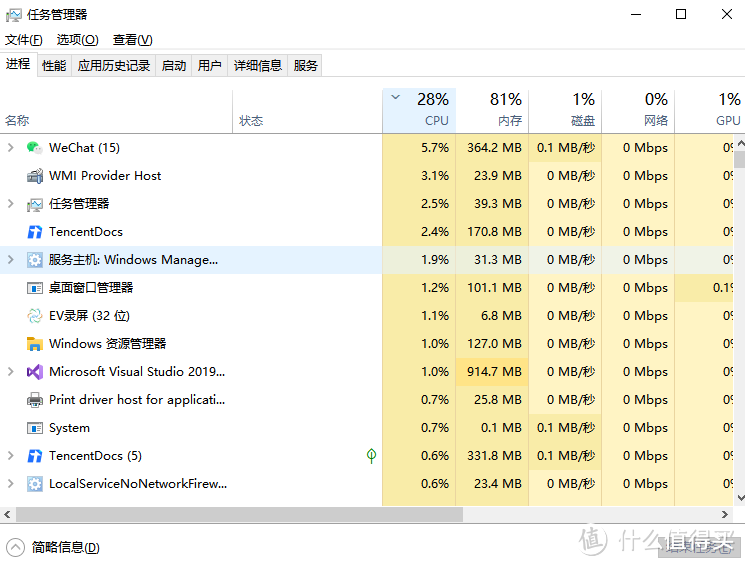Click the System process icon
The width and height of the screenshot is (745, 566).
coord(35,428)
